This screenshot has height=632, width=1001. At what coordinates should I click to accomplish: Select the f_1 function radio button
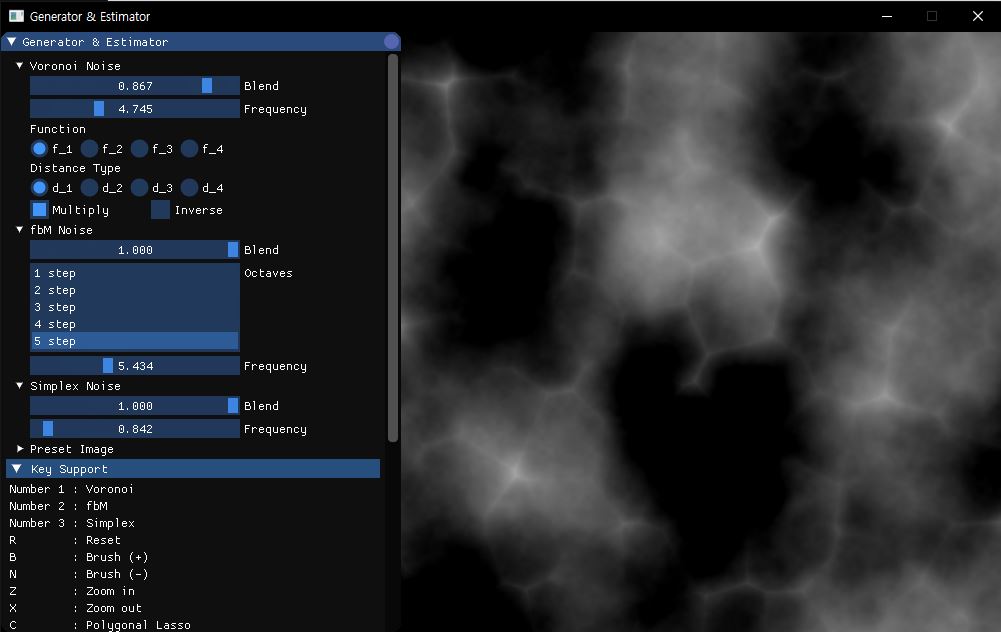pos(39,149)
